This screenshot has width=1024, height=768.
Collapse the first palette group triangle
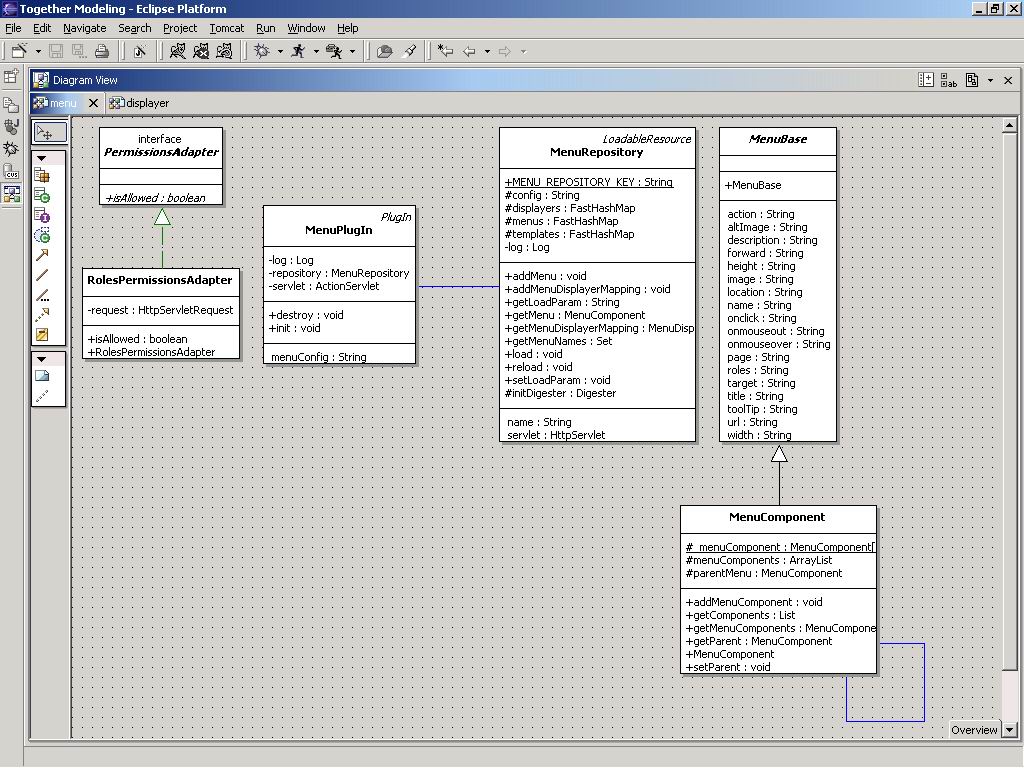[x=42, y=158]
